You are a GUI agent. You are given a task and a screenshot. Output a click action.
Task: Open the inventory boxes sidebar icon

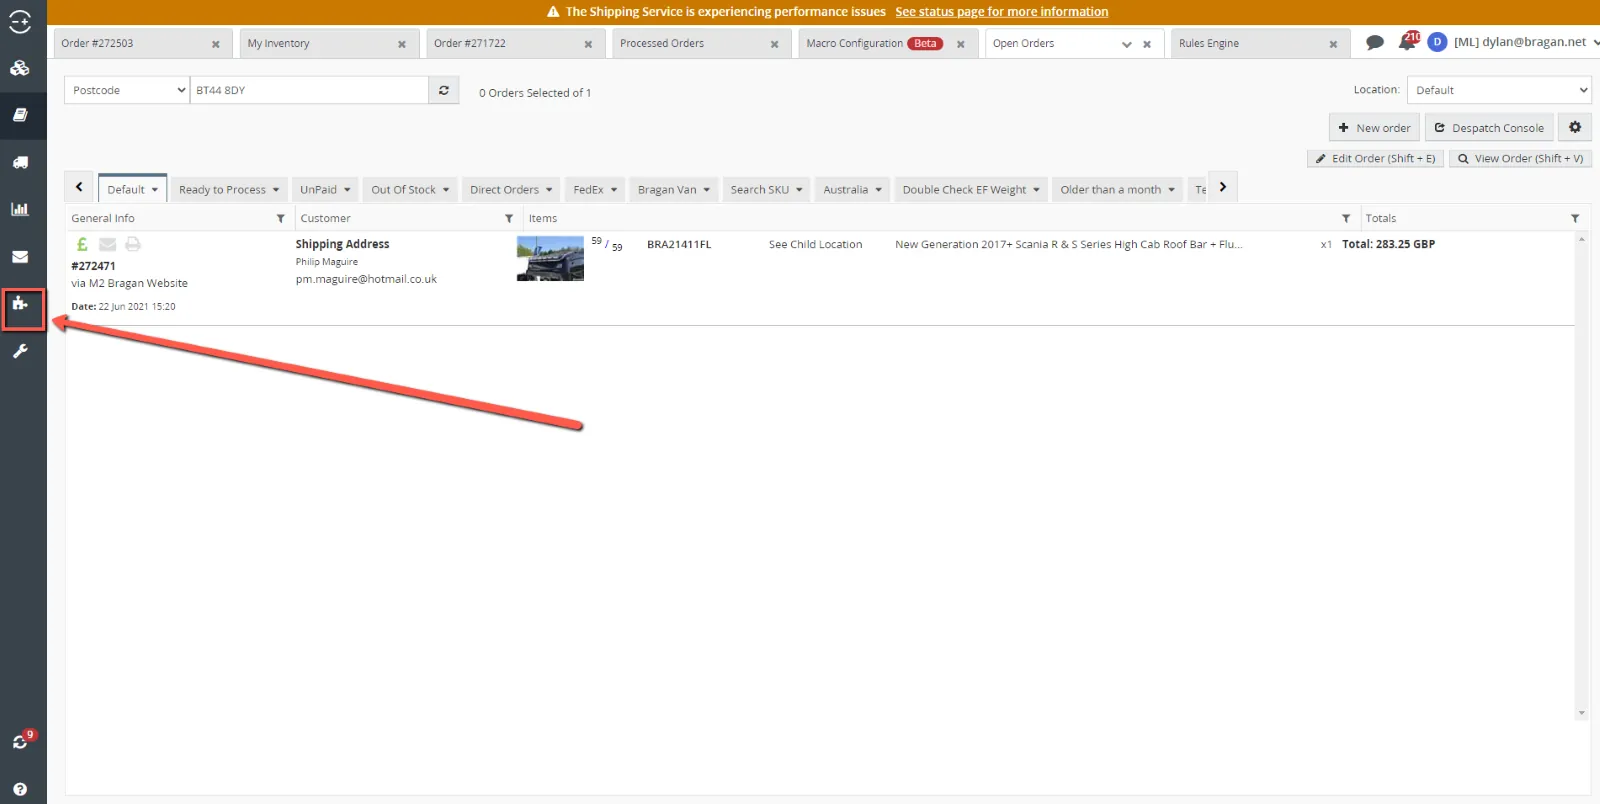(x=20, y=68)
